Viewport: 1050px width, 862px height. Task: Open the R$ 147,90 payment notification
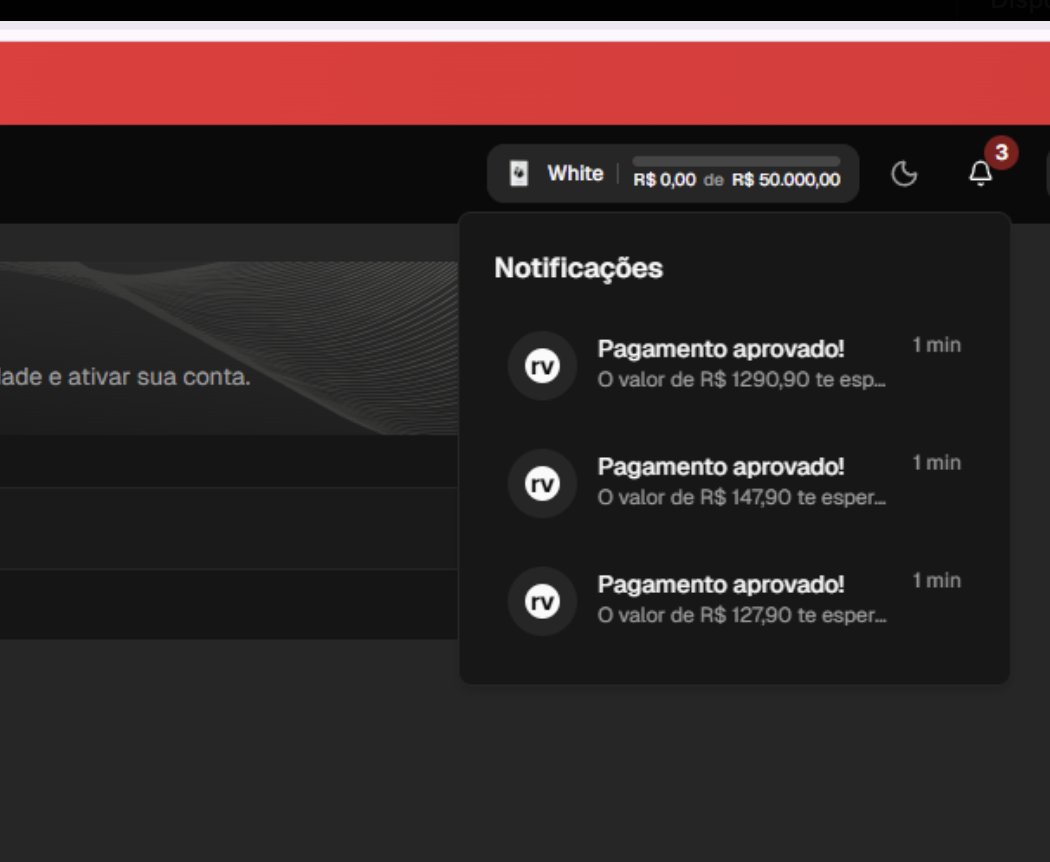pyautogui.click(x=735, y=483)
